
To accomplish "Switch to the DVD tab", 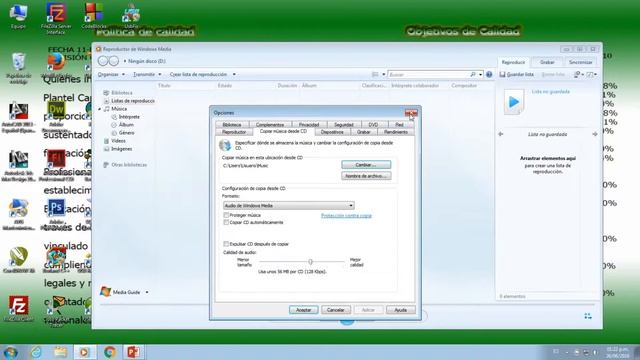I will (x=373, y=124).
